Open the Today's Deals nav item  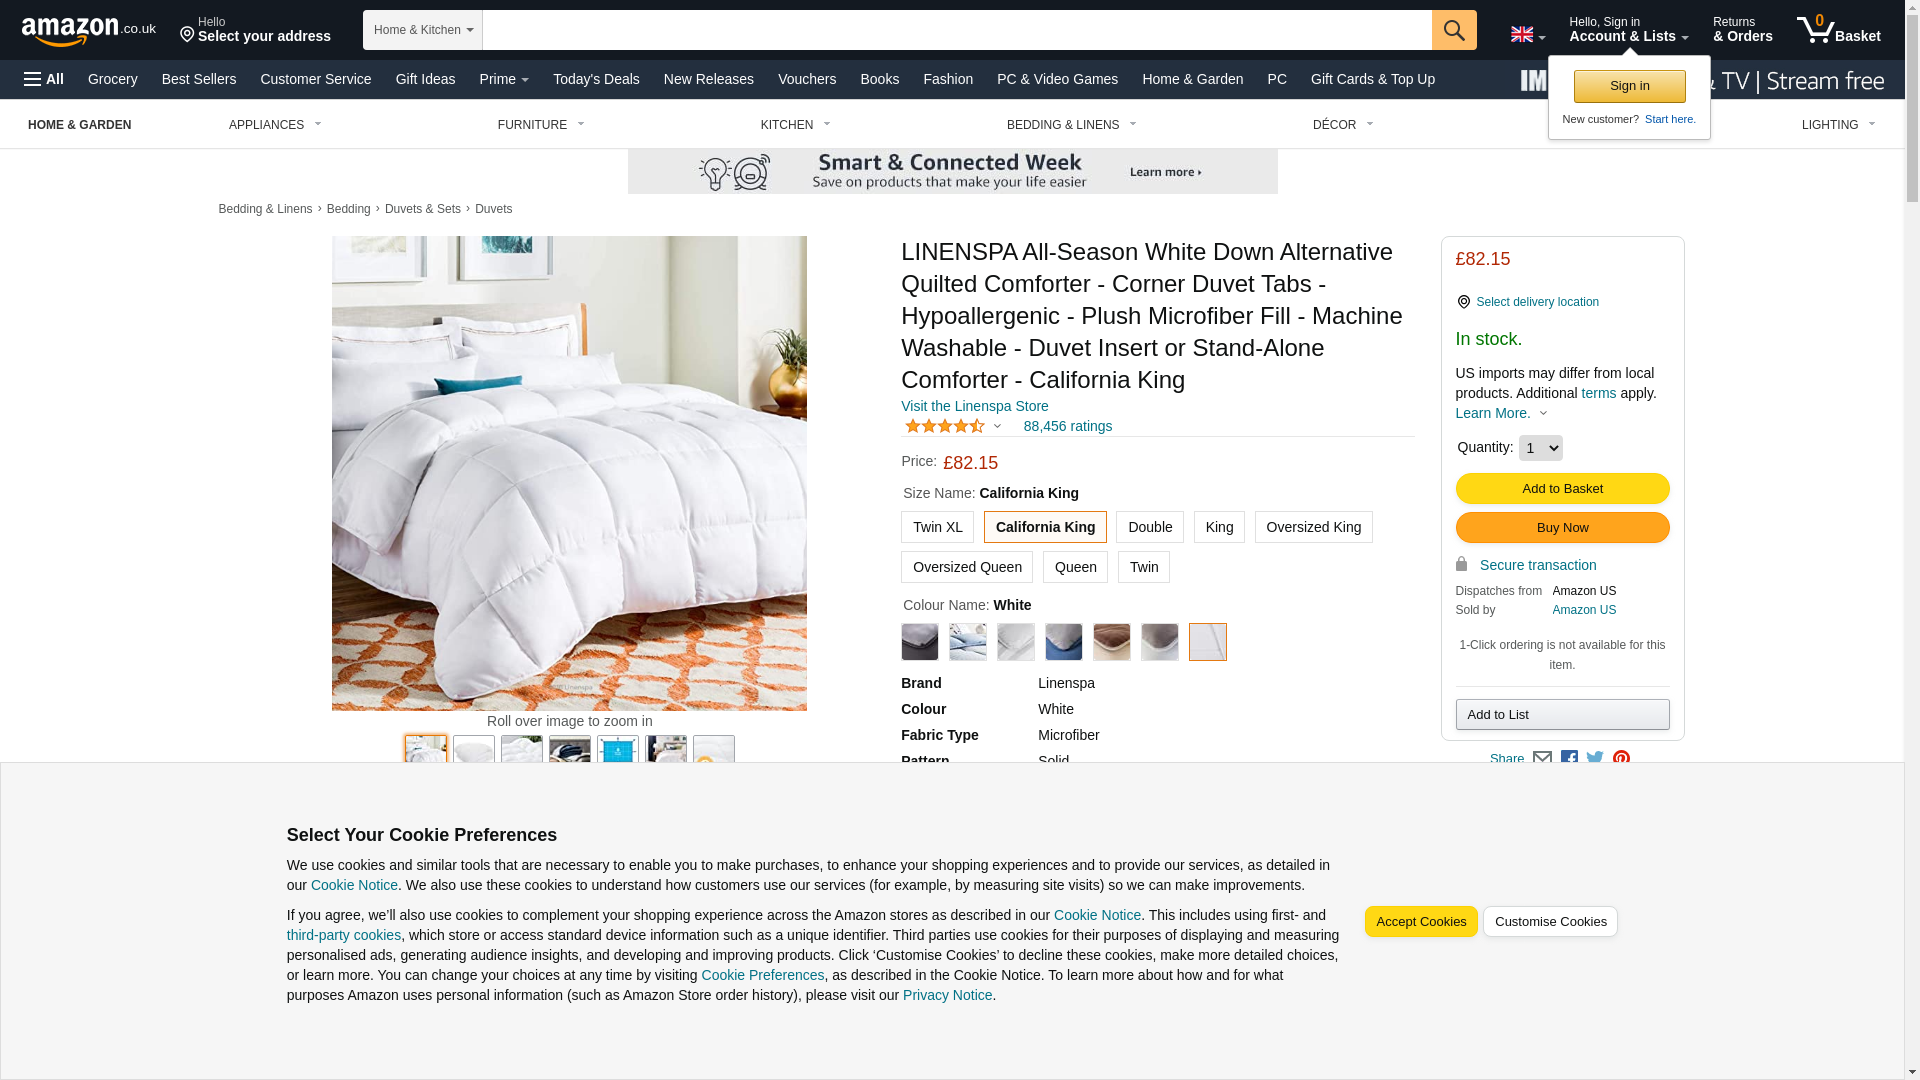[x=596, y=79]
